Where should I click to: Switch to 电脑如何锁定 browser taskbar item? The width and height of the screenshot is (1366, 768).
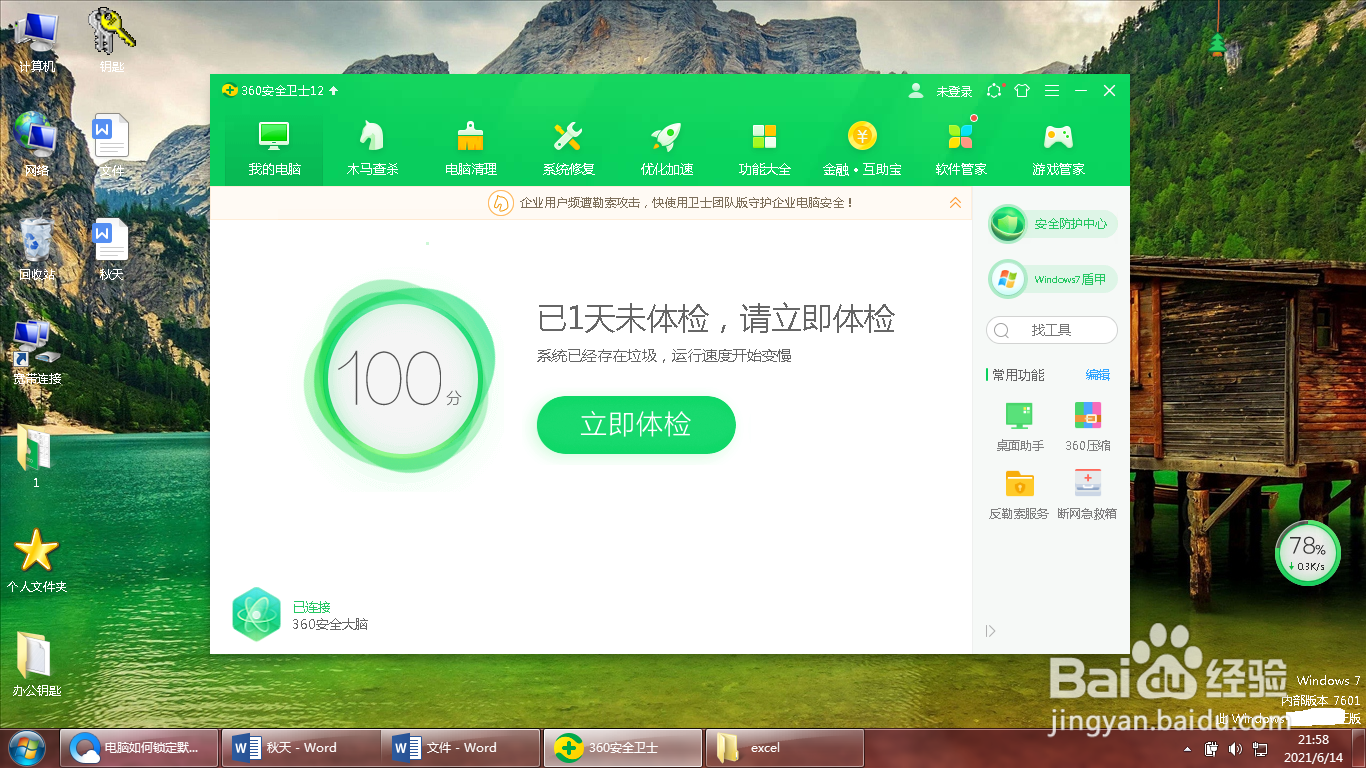138,748
